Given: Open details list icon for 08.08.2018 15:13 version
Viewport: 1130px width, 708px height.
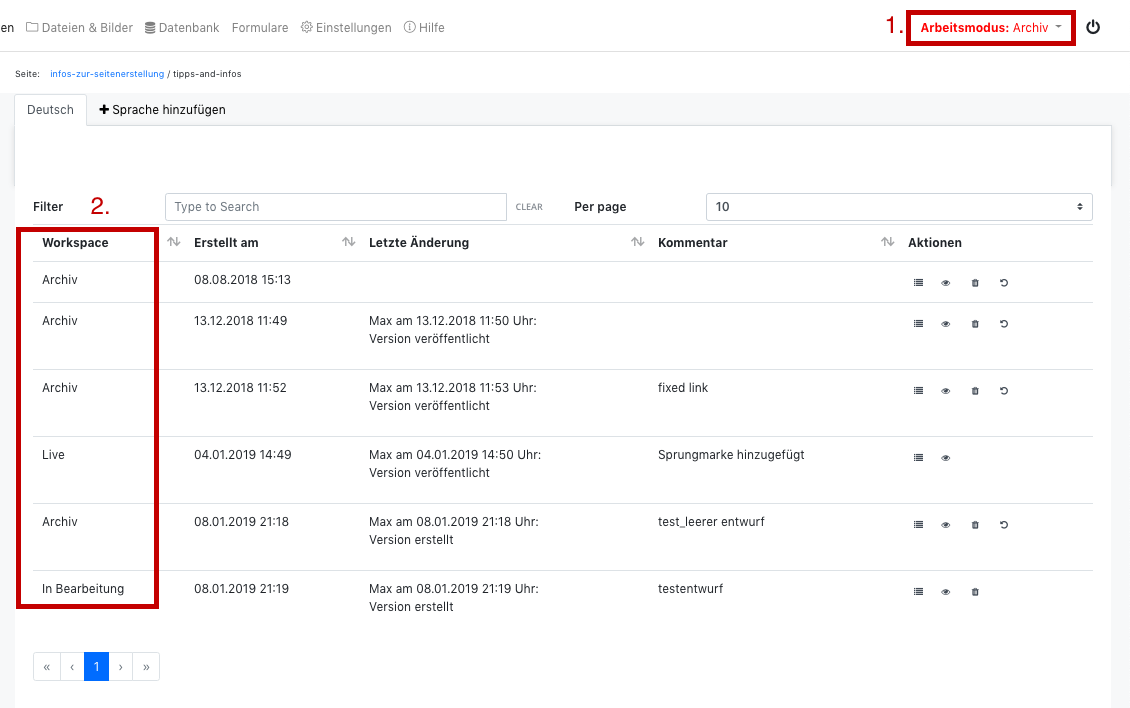Looking at the screenshot, I should [918, 283].
